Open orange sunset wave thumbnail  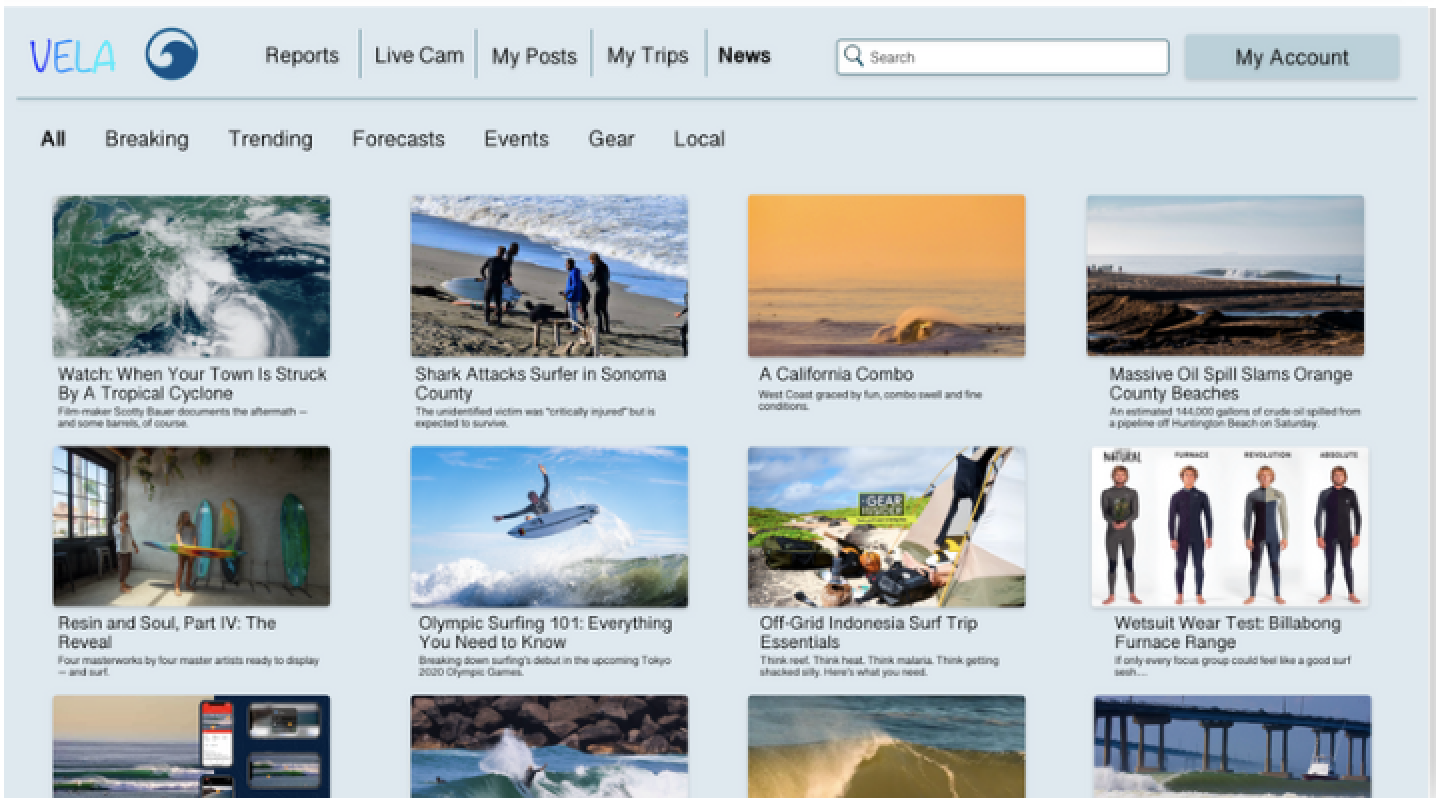pyautogui.click(x=886, y=276)
